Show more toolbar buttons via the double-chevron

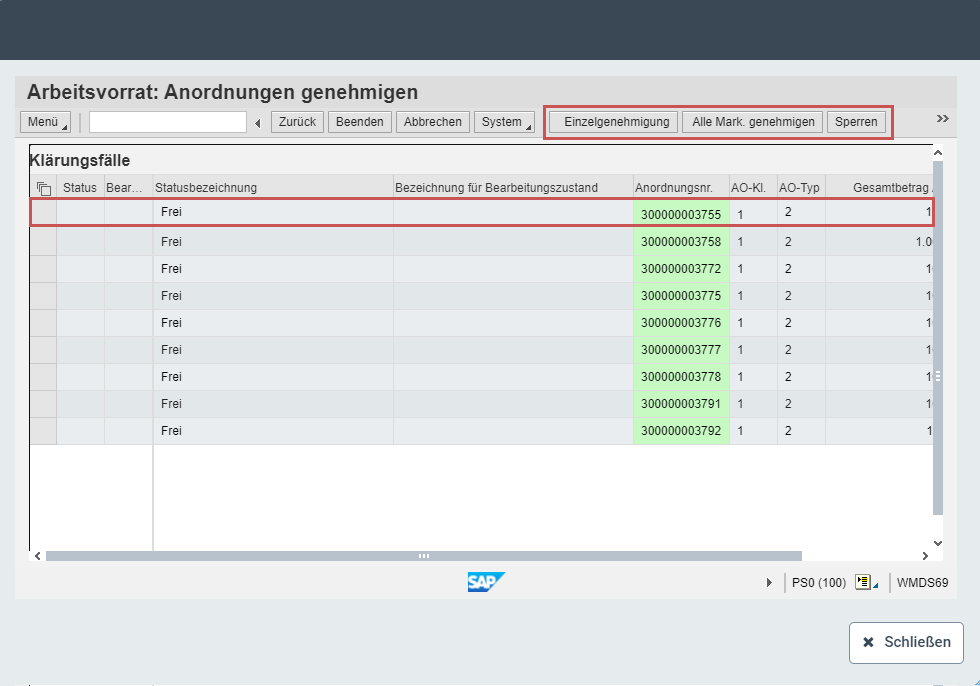[941, 117]
